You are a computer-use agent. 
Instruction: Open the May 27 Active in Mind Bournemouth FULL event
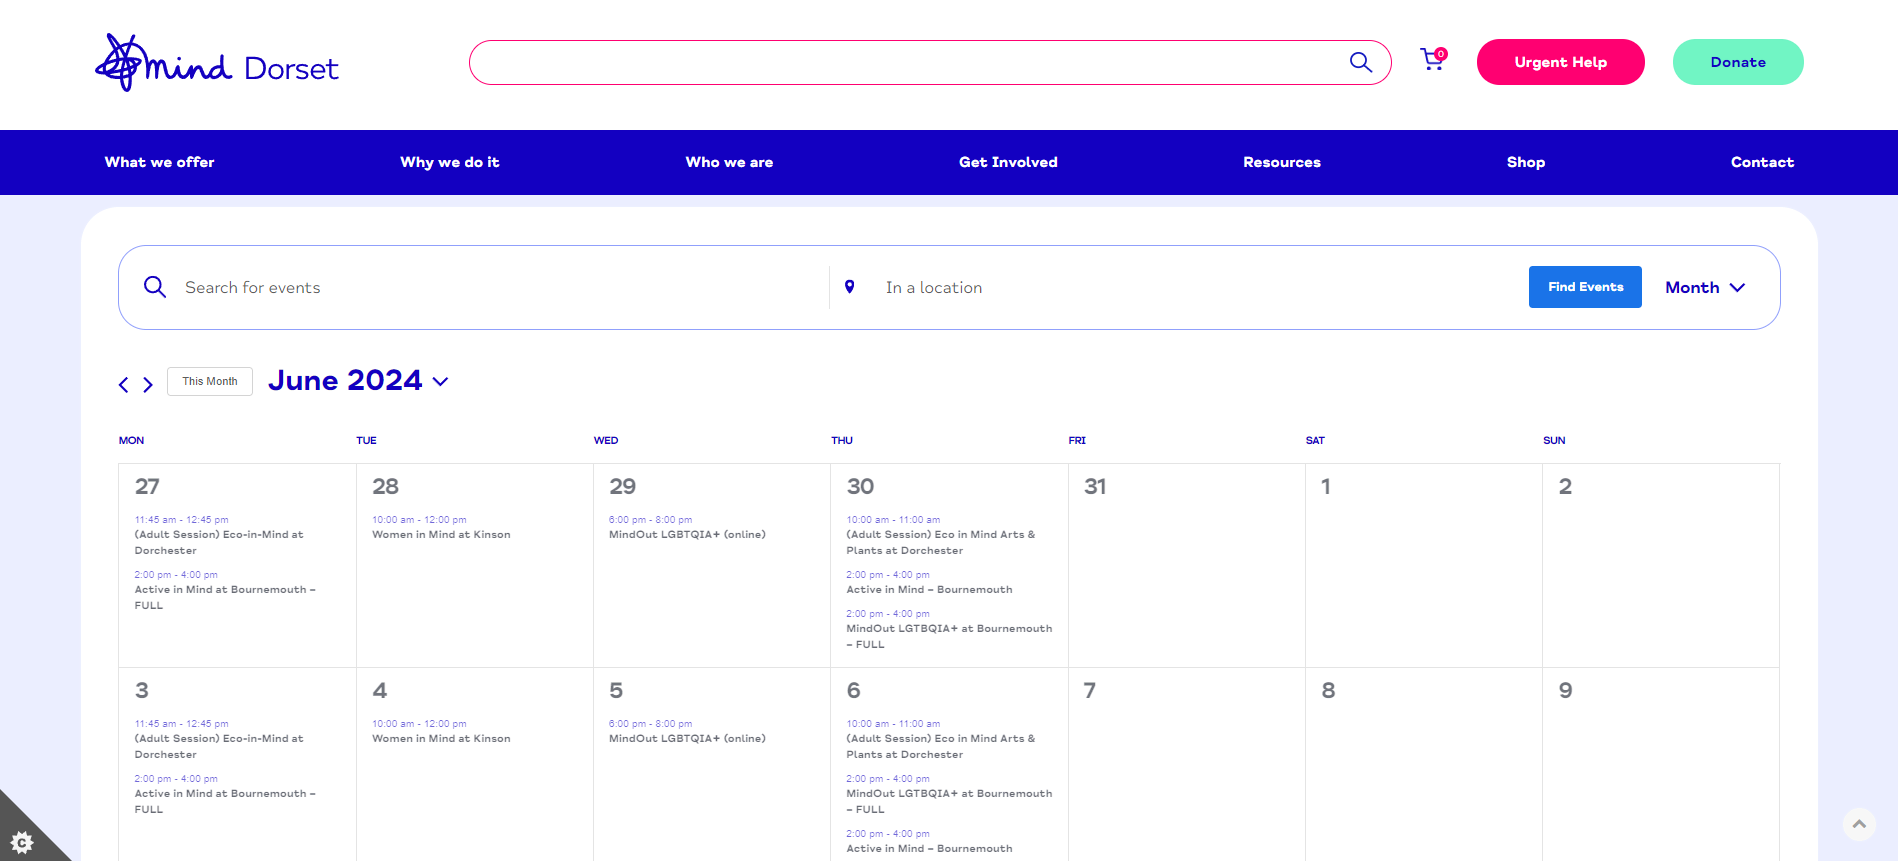pyautogui.click(x=225, y=597)
